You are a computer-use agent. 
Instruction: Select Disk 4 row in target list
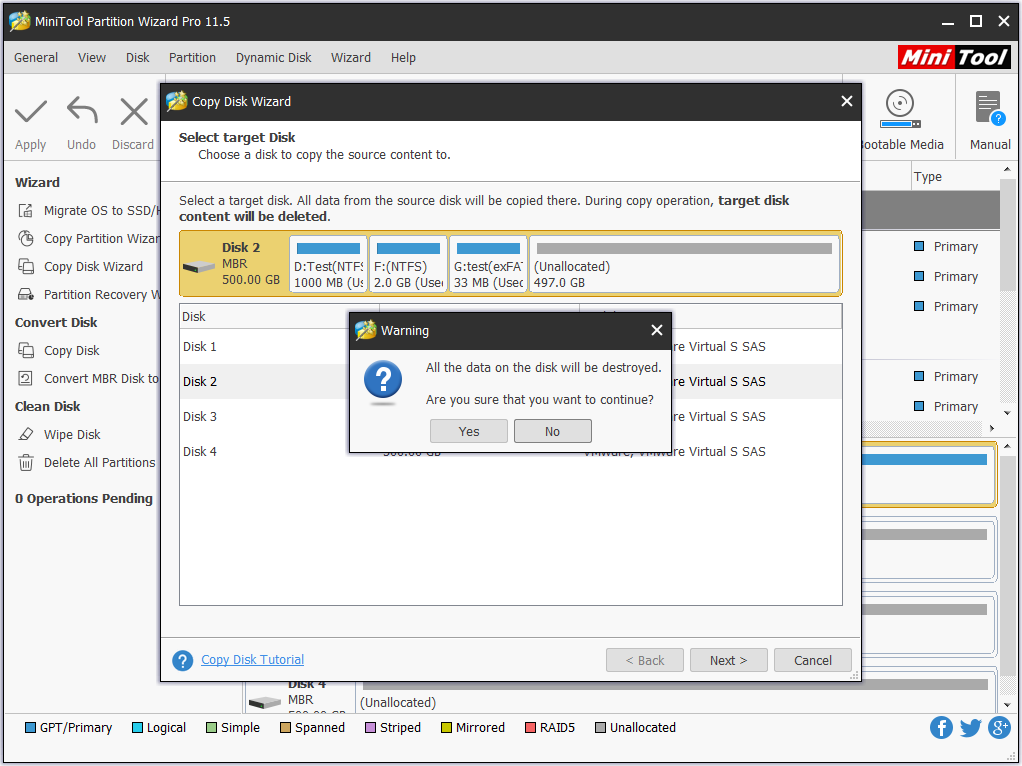click(x=510, y=452)
